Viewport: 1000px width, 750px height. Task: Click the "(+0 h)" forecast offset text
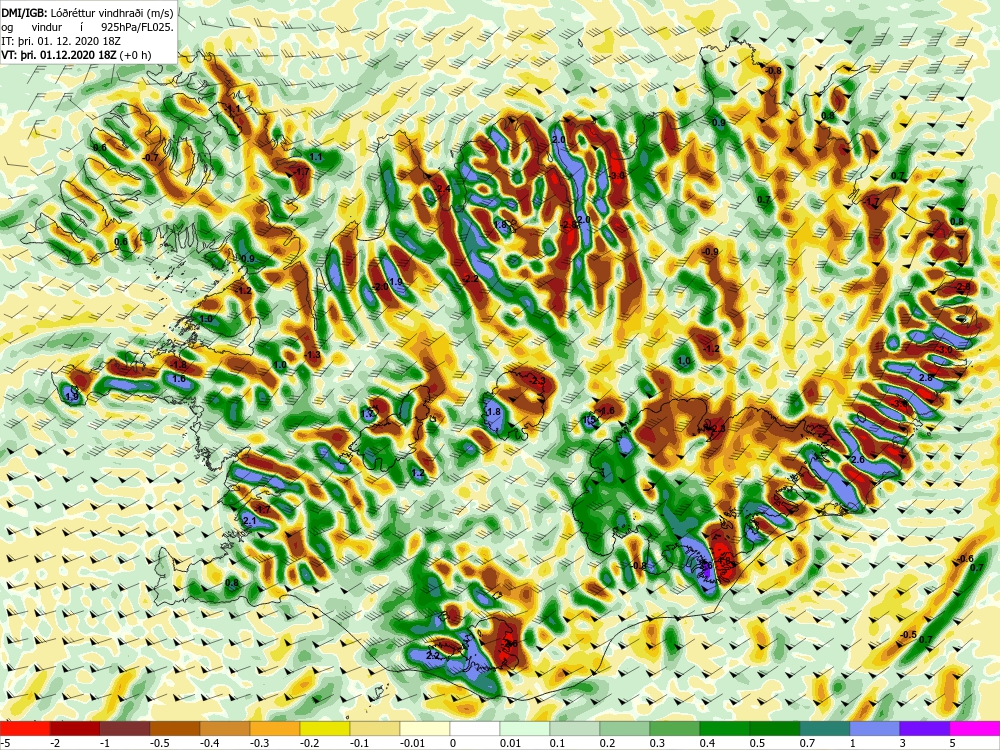(x=136, y=55)
